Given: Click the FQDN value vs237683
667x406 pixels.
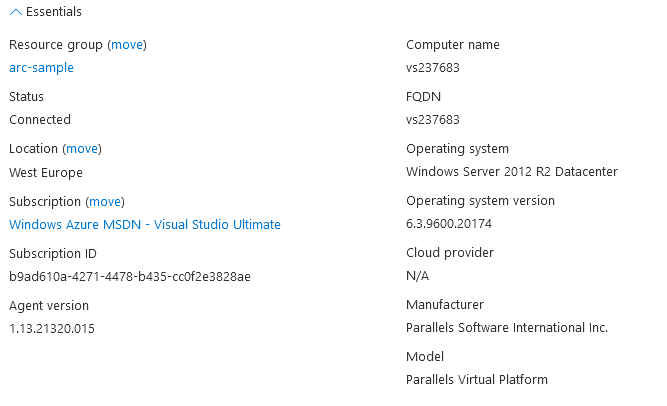Looking at the screenshot, I should [433, 120].
